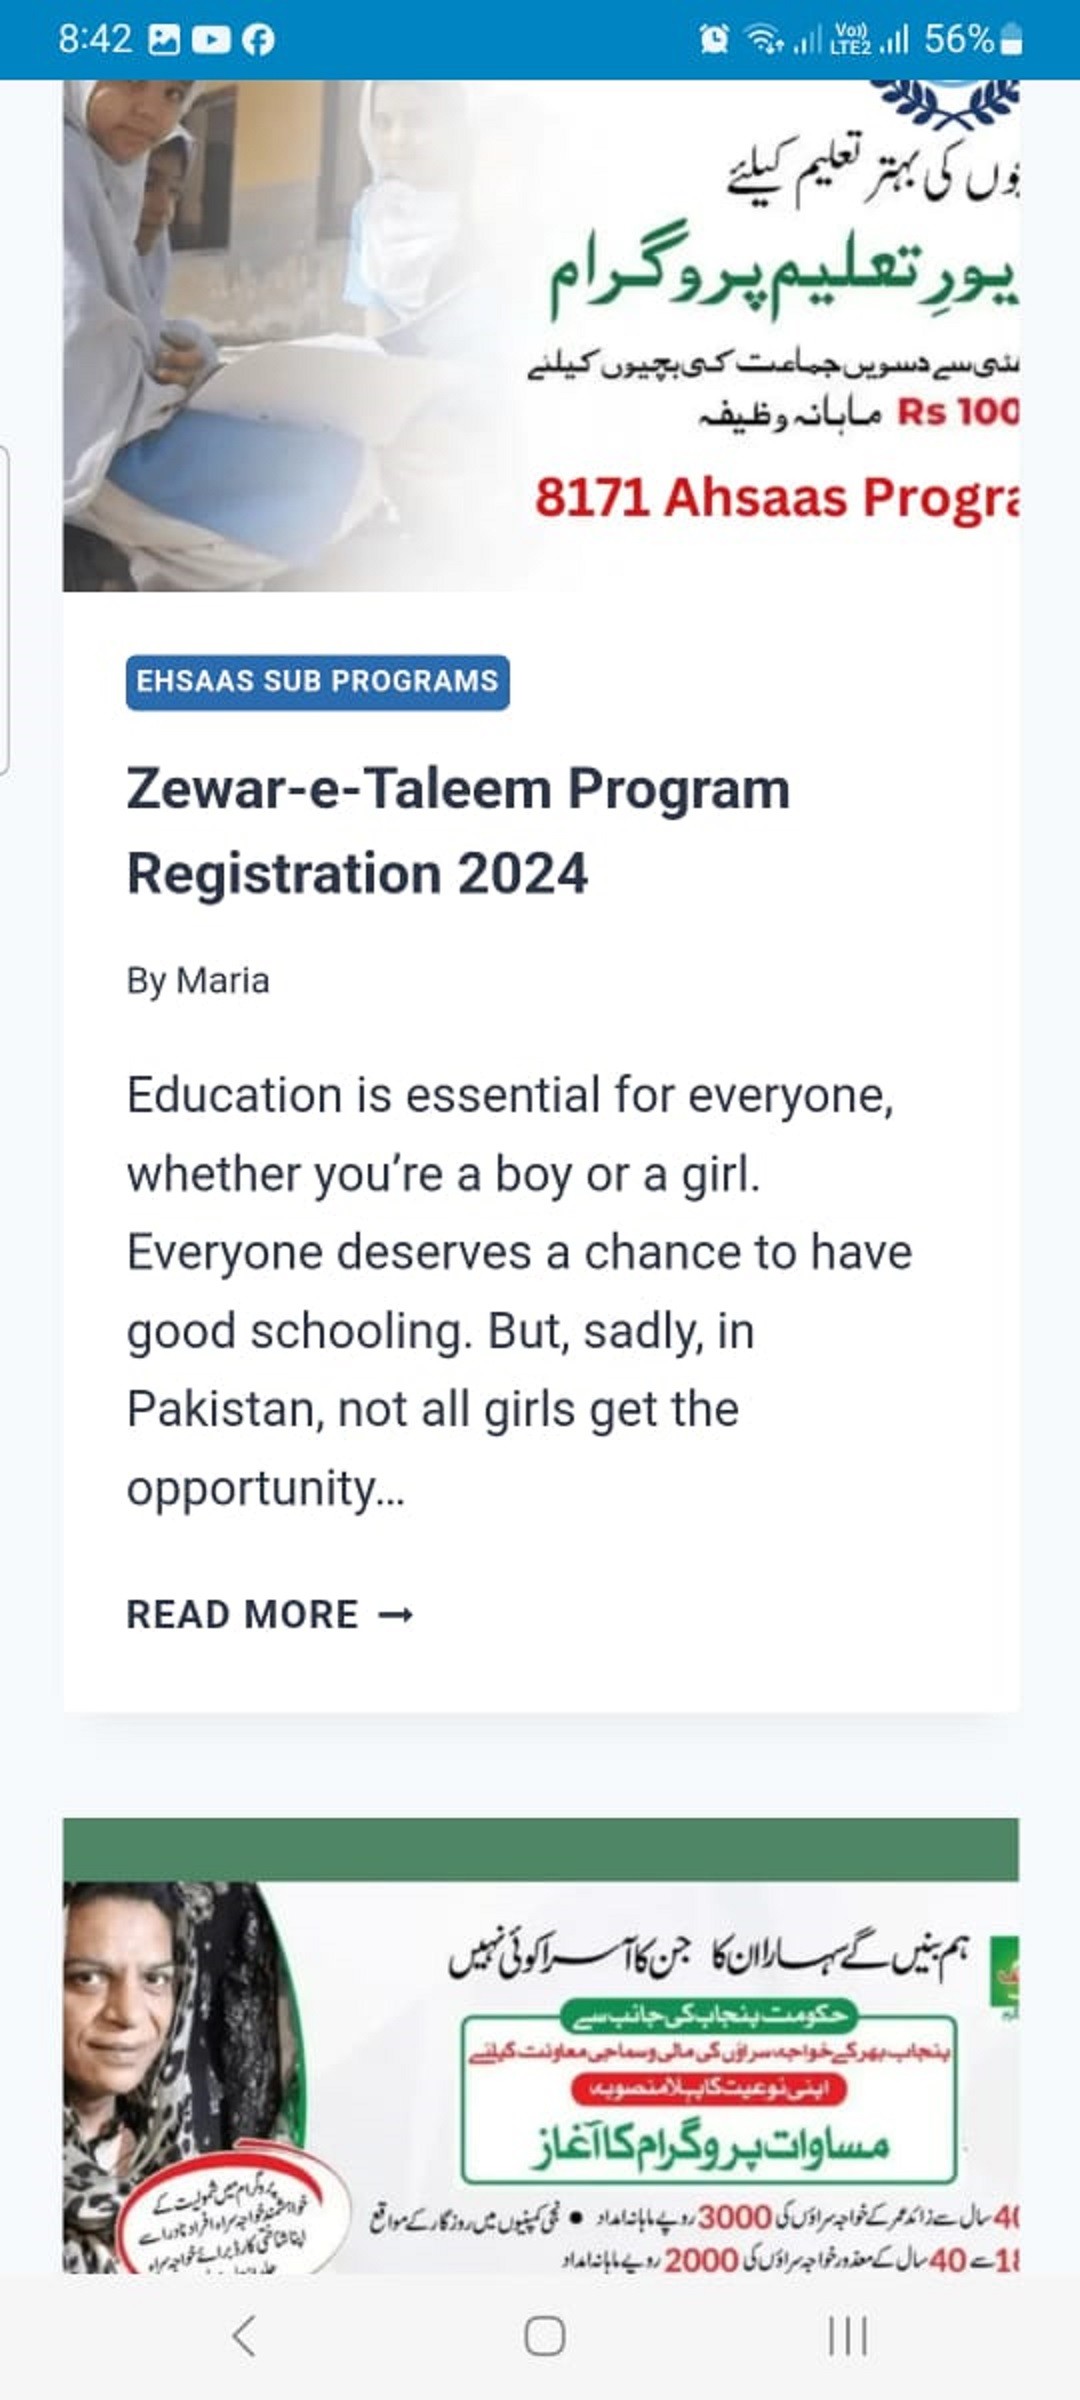Screen dimensions: 1080x2400
Task: Tap the Masawaat Program article banner image
Action: (541, 2060)
